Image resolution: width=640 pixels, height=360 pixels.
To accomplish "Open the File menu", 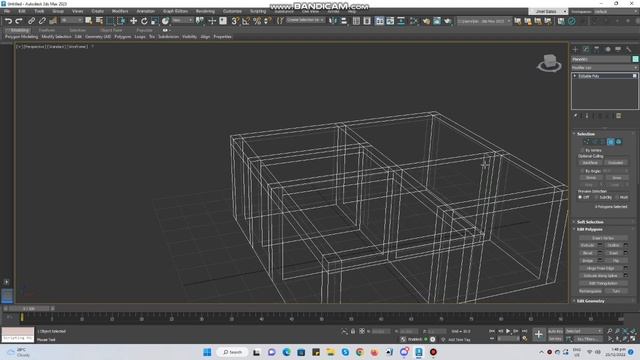I will pos(7,11).
